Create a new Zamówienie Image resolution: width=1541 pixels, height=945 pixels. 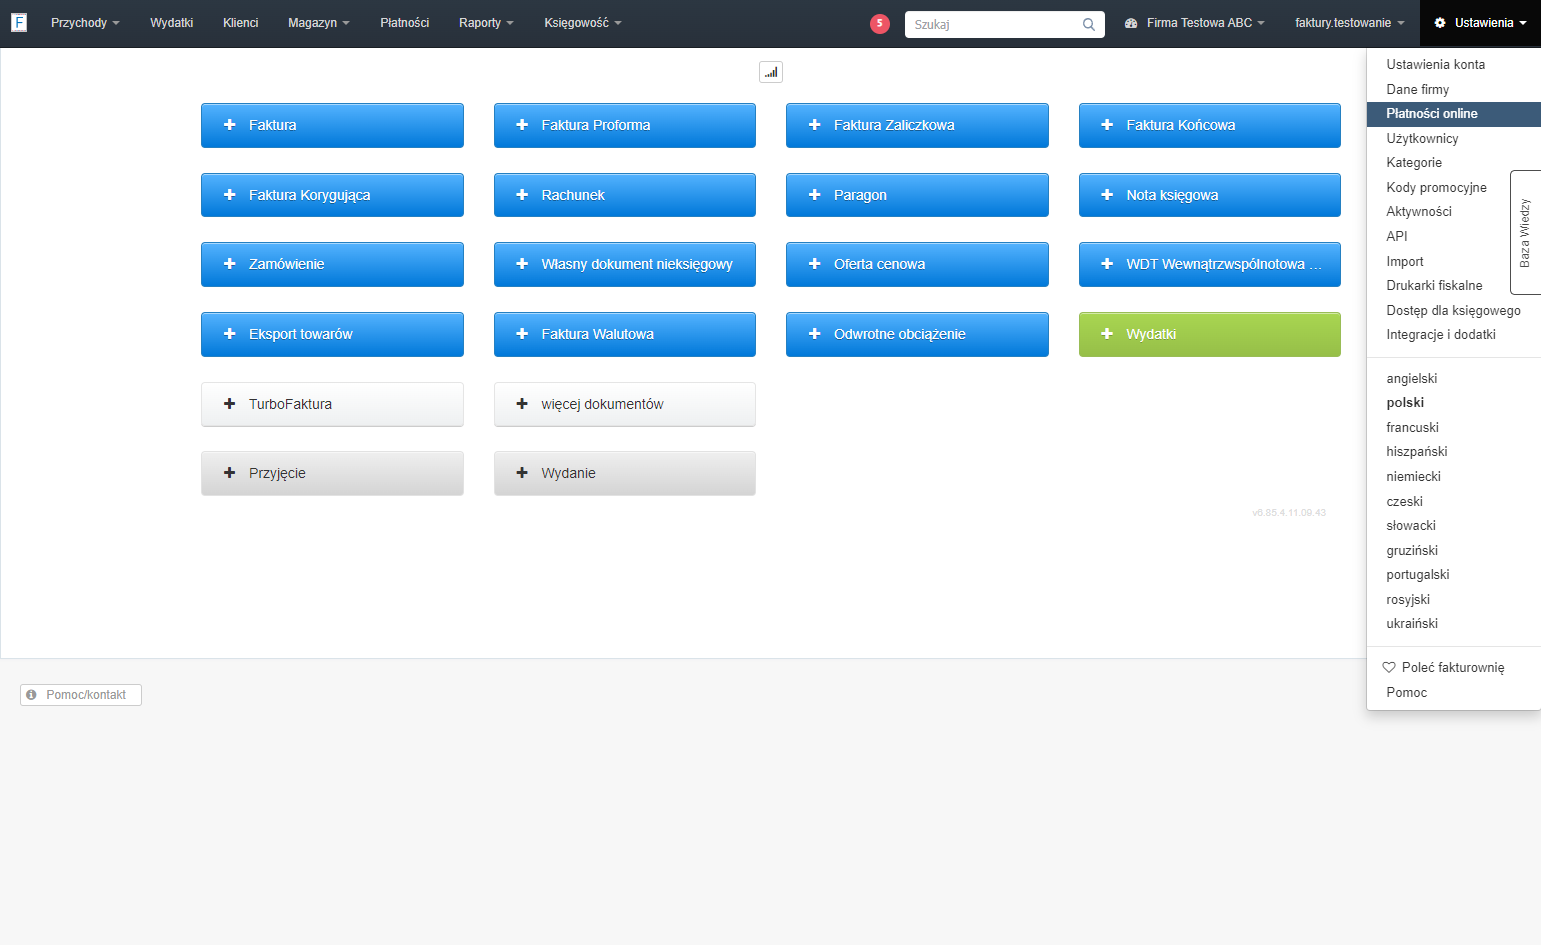332,264
